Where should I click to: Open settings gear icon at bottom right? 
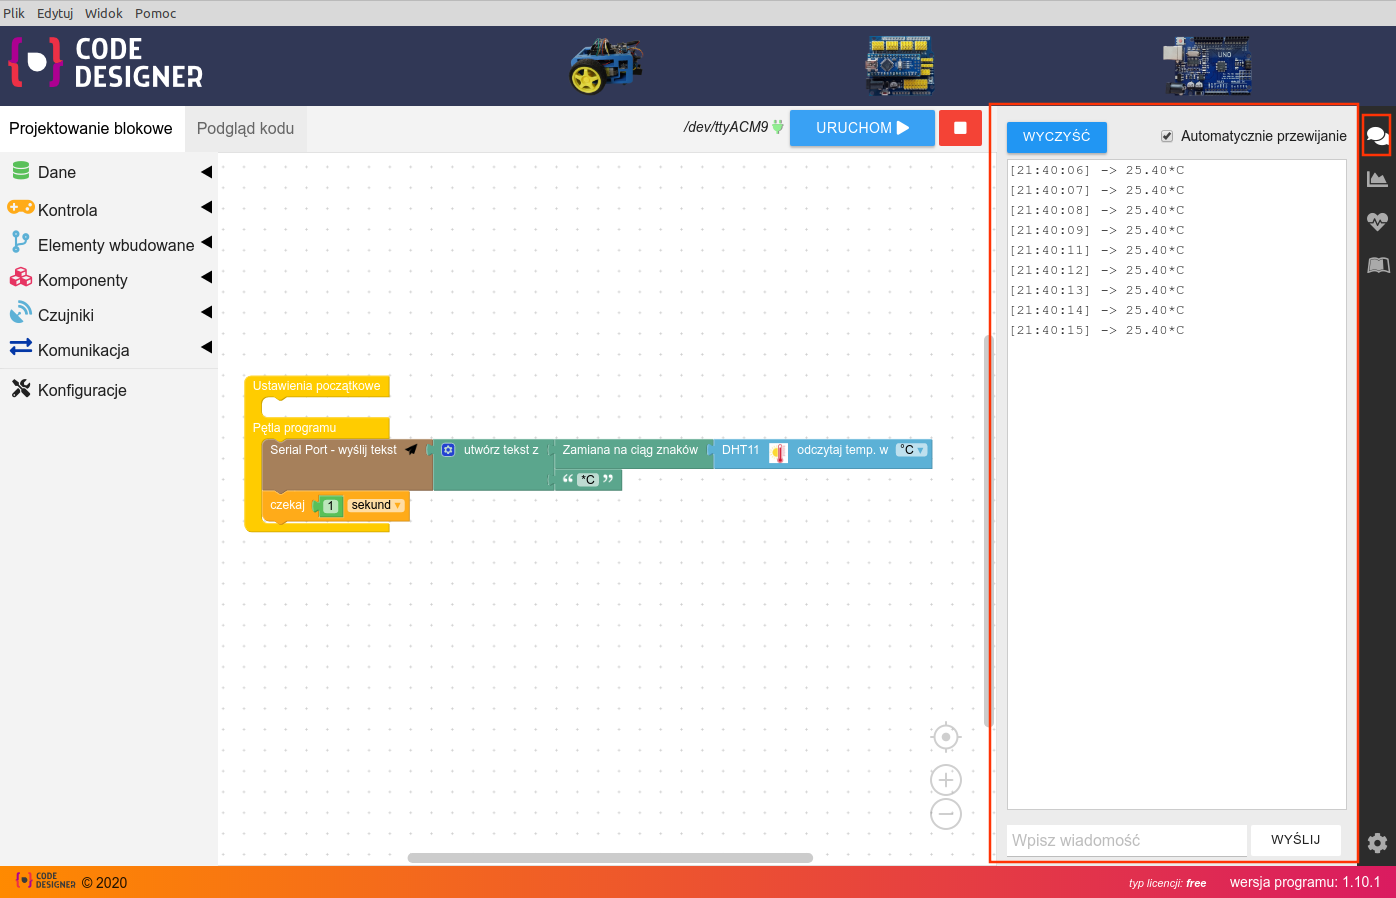point(1377,843)
